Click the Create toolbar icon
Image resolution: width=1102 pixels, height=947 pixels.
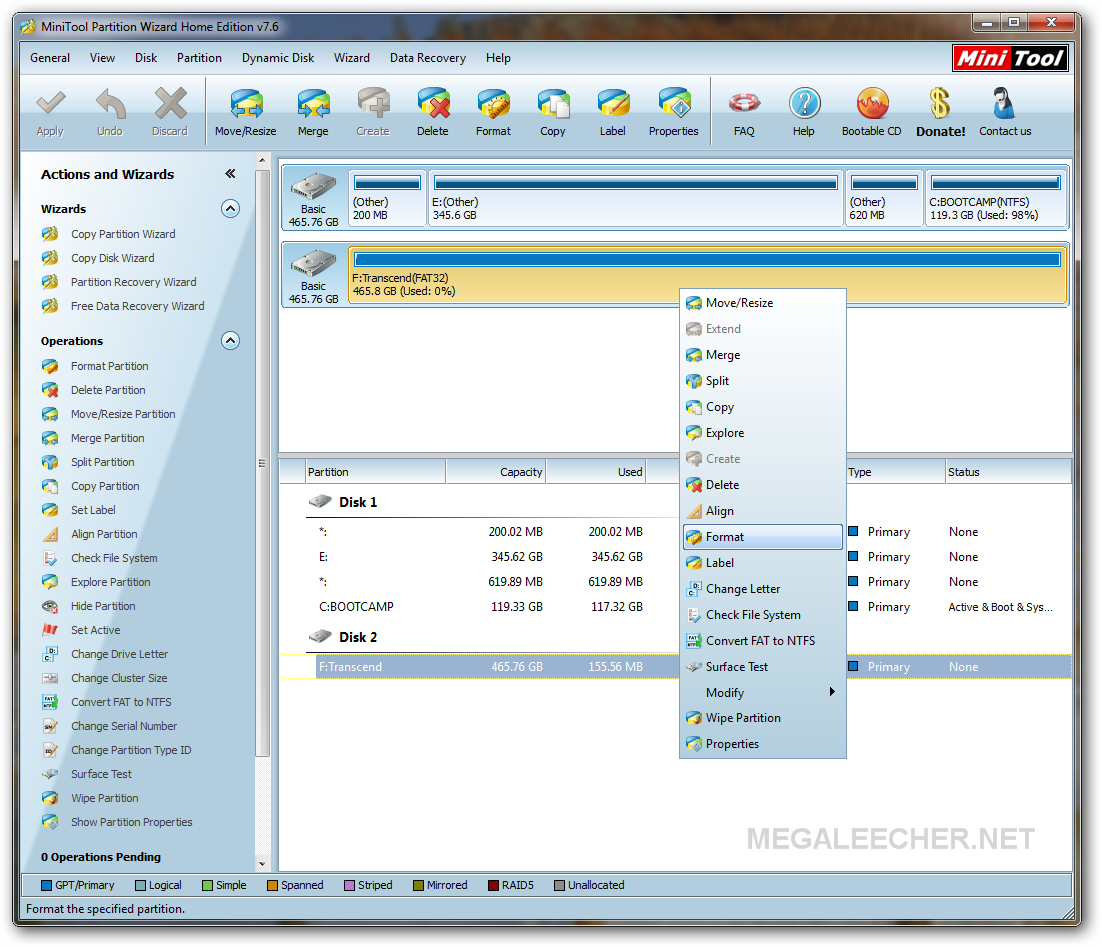point(373,104)
